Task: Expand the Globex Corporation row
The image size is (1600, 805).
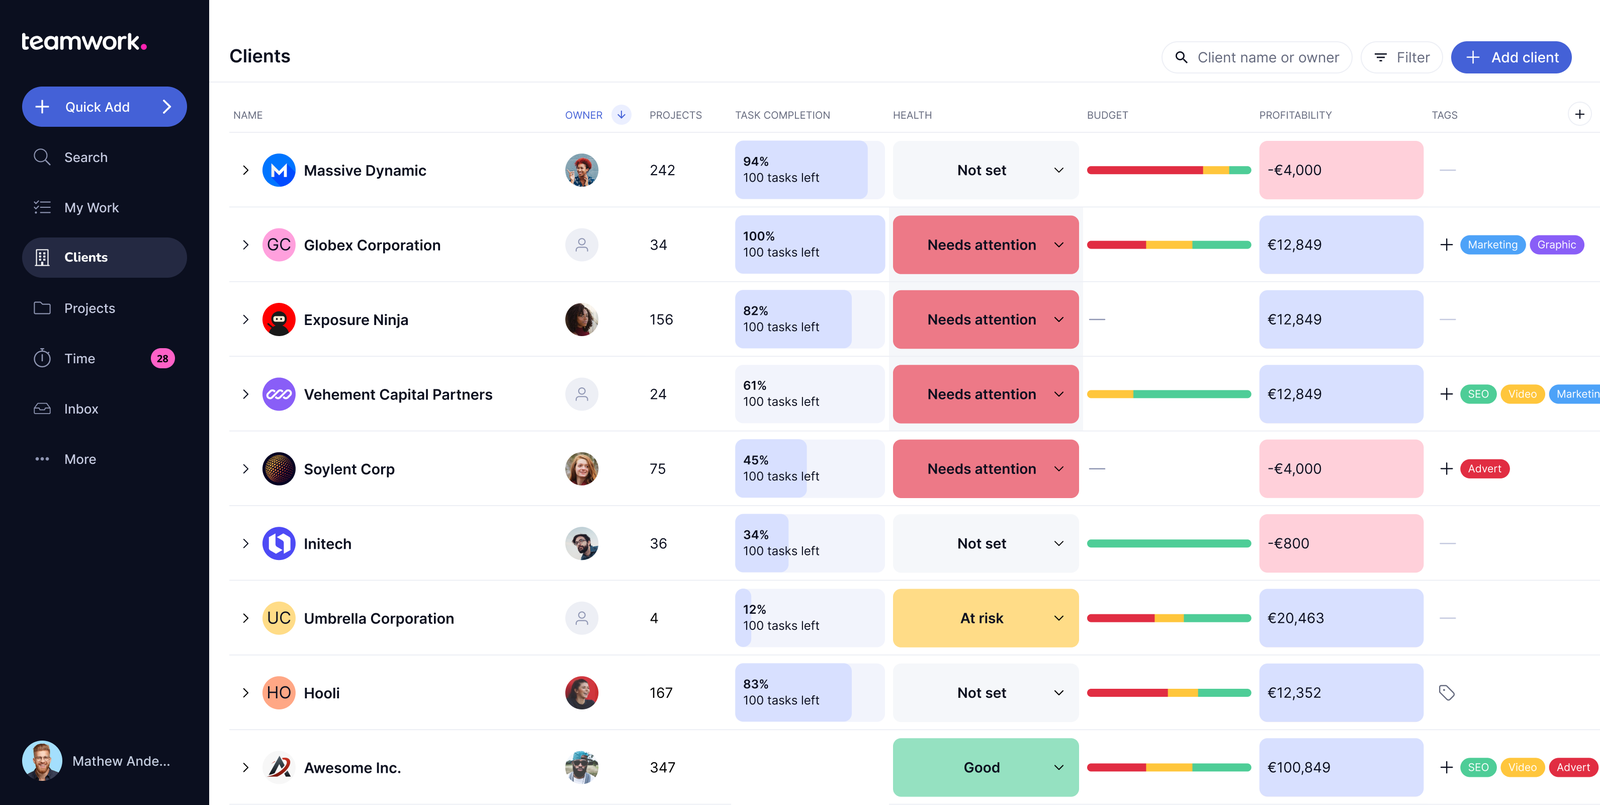Action: tap(246, 245)
